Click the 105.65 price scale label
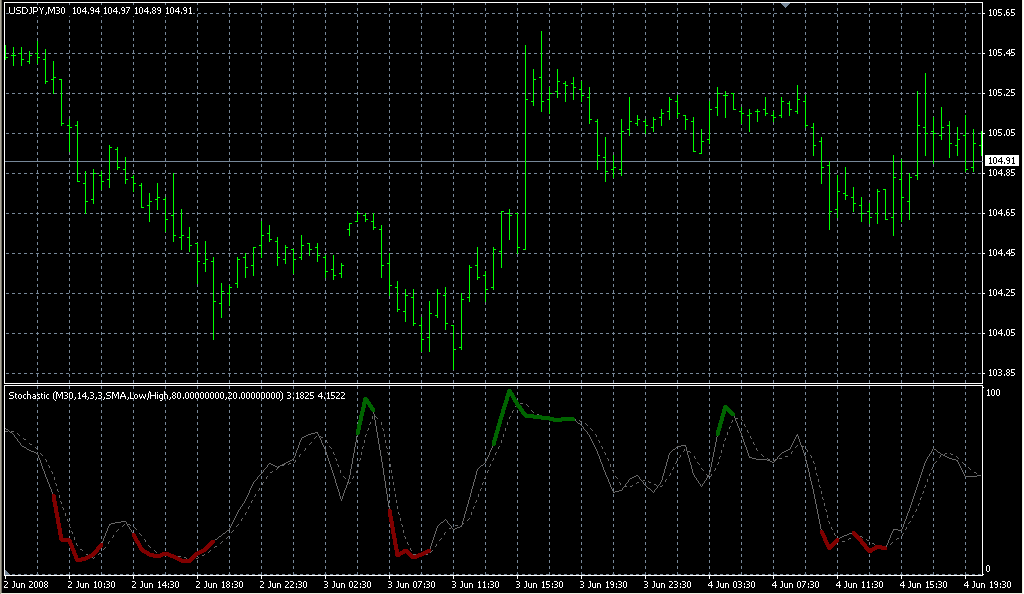 click(x=1001, y=13)
